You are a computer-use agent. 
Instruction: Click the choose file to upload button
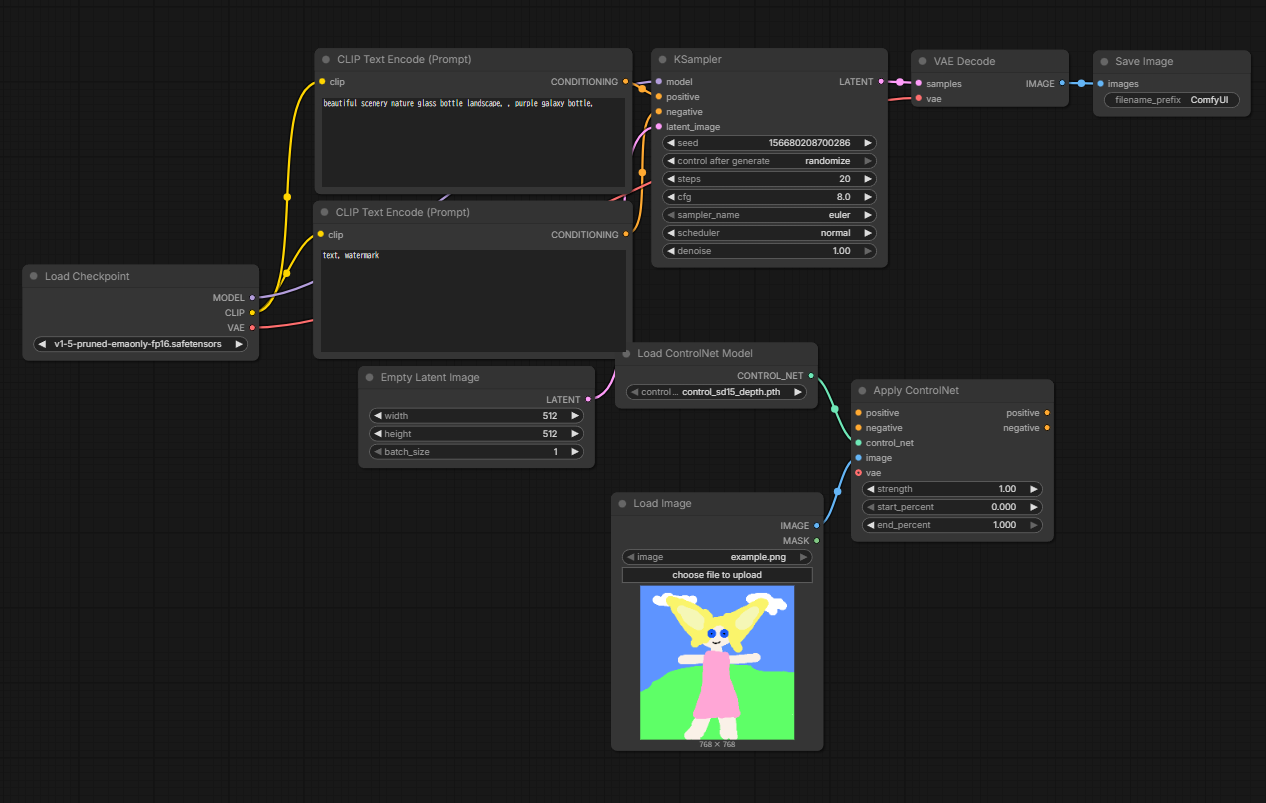click(717, 575)
